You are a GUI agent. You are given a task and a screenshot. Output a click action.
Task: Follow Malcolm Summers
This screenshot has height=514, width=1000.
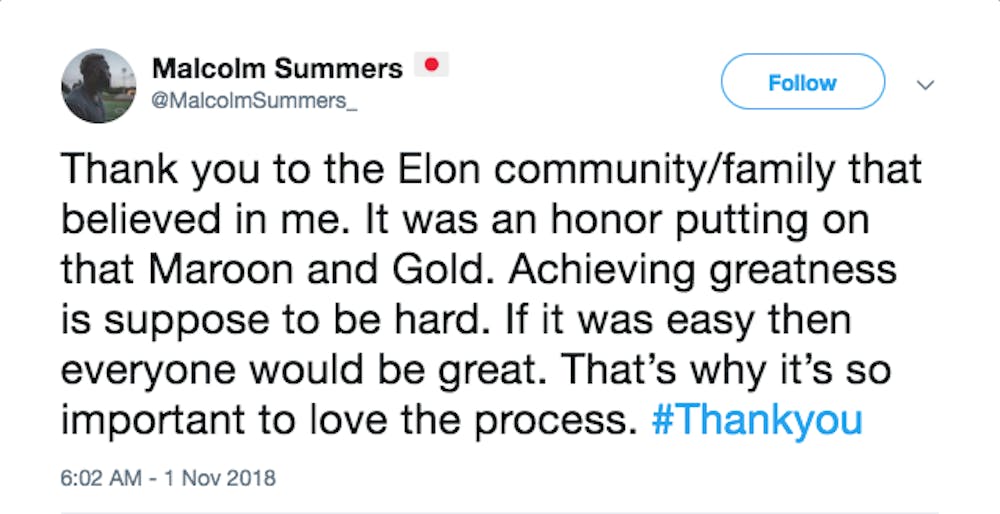[x=802, y=82]
